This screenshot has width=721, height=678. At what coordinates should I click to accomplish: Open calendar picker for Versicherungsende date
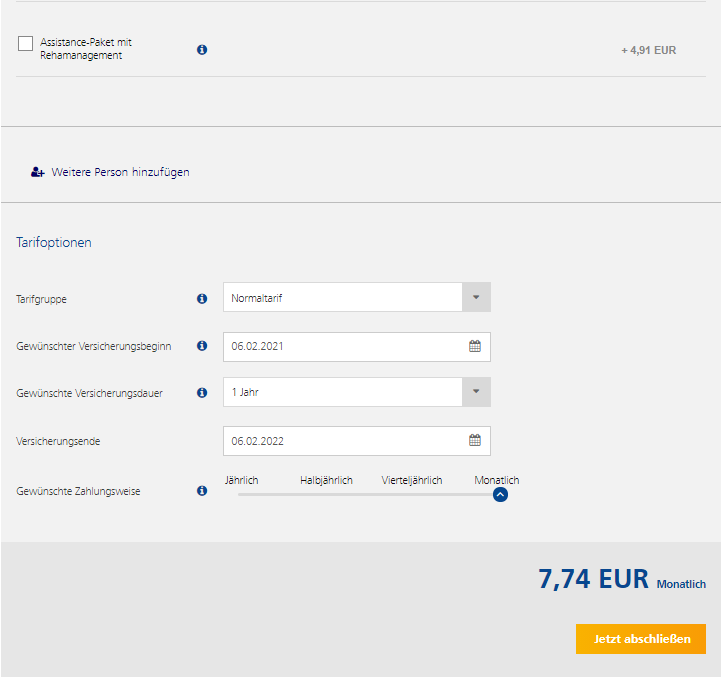475,440
